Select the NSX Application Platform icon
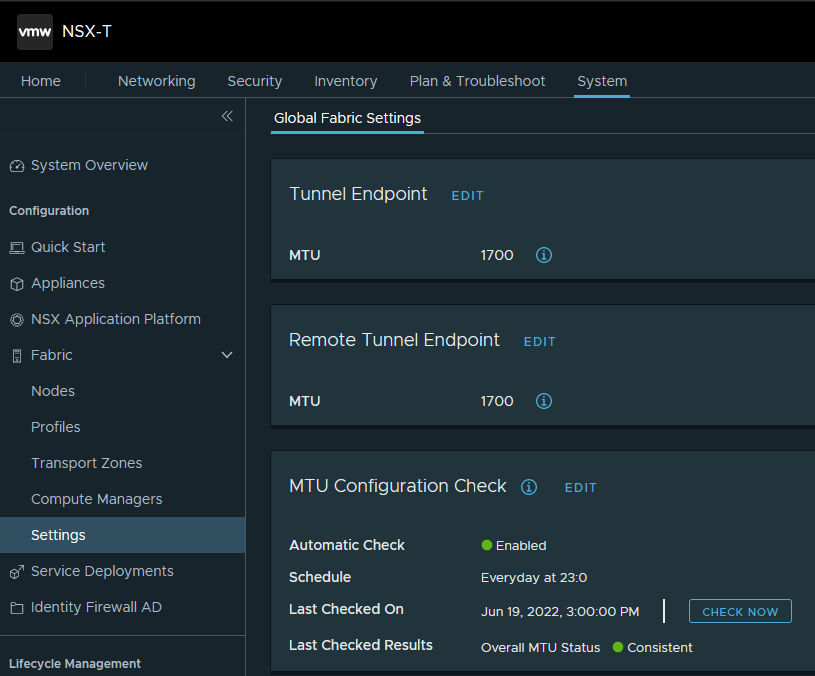Screen dimensions: 815x676 [x=15, y=319]
